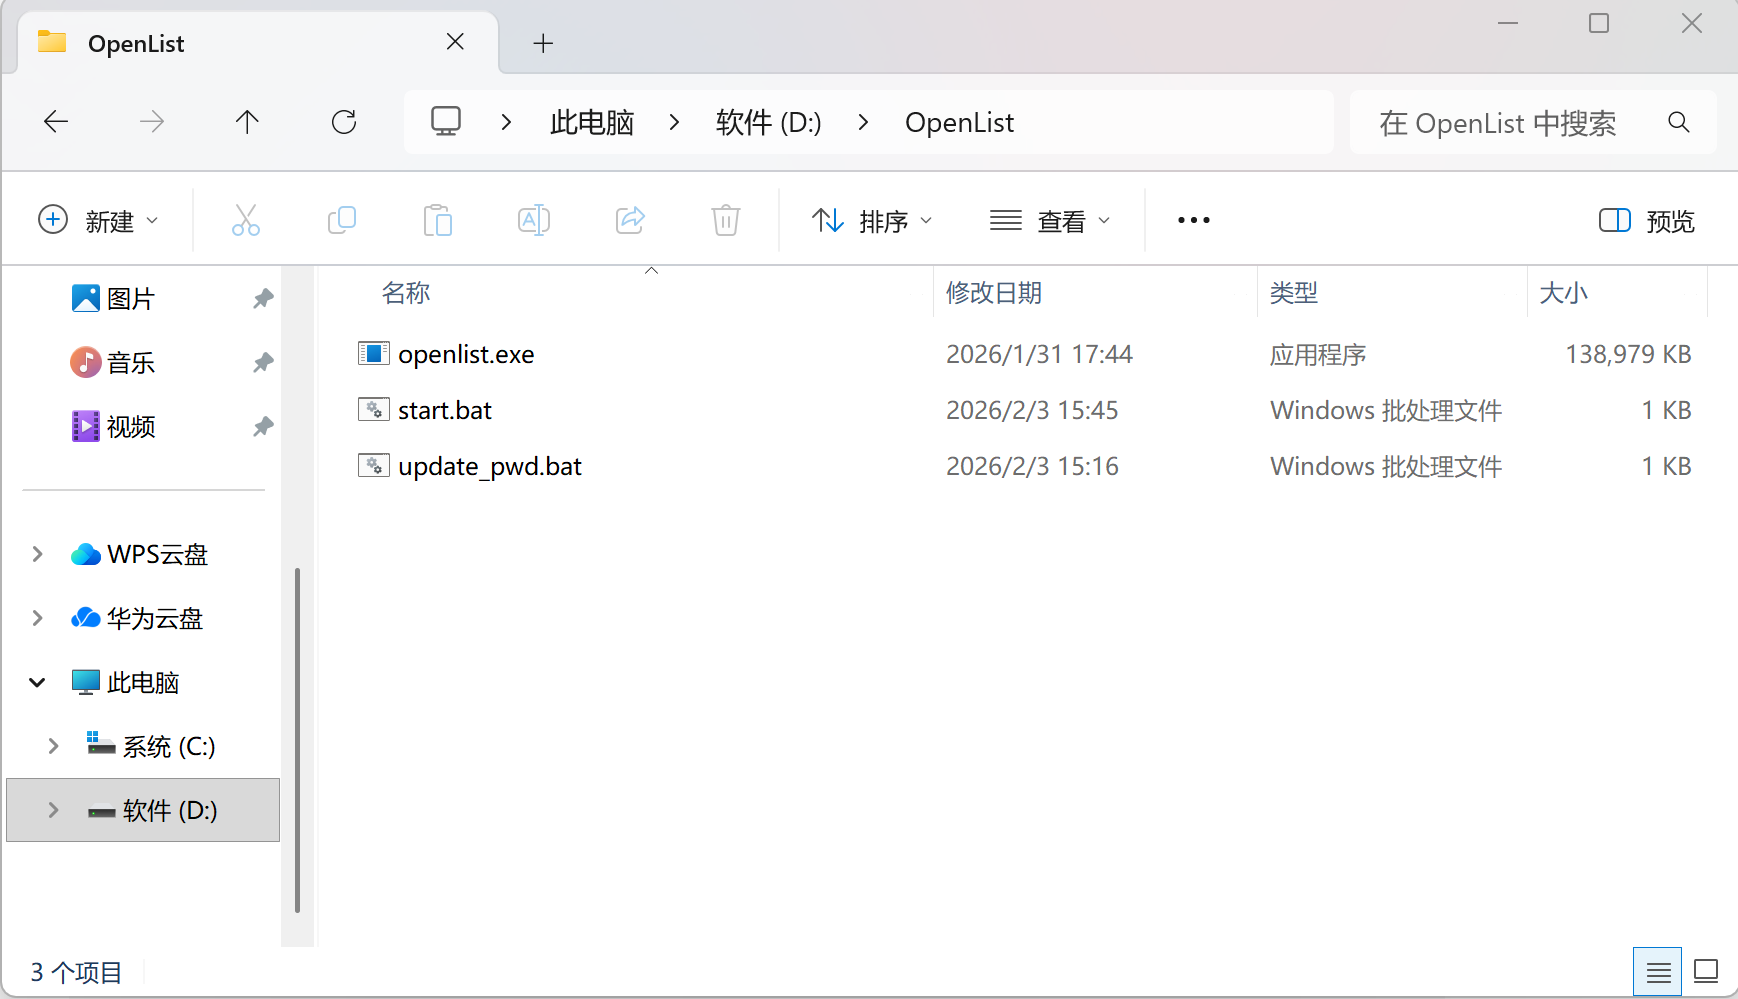Refresh the current folder view
1738x999 pixels.
click(344, 121)
